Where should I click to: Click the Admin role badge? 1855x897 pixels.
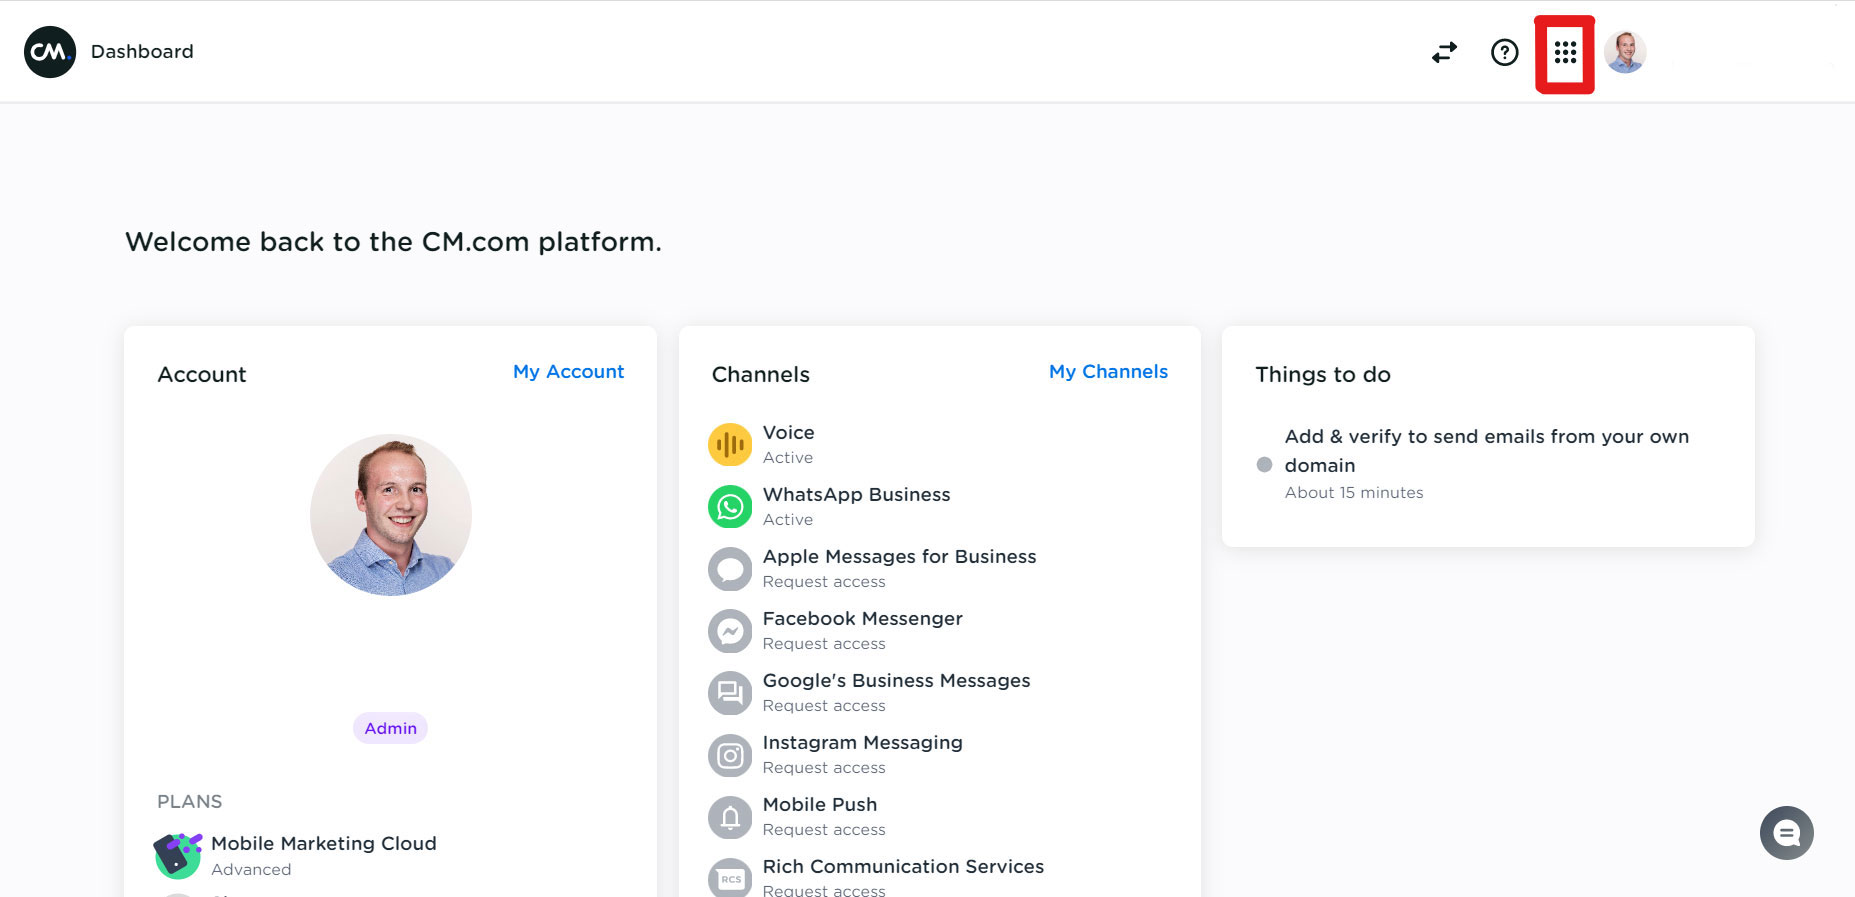pos(390,728)
